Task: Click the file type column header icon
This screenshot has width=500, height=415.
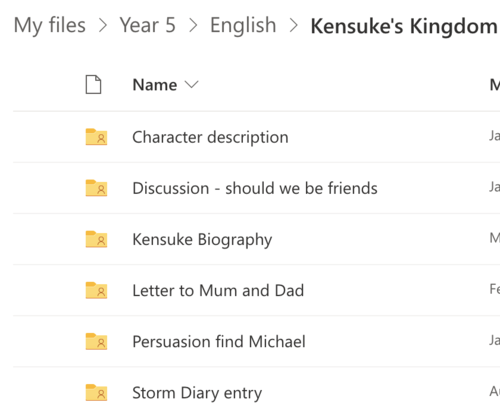Action: pyautogui.click(x=93, y=85)
